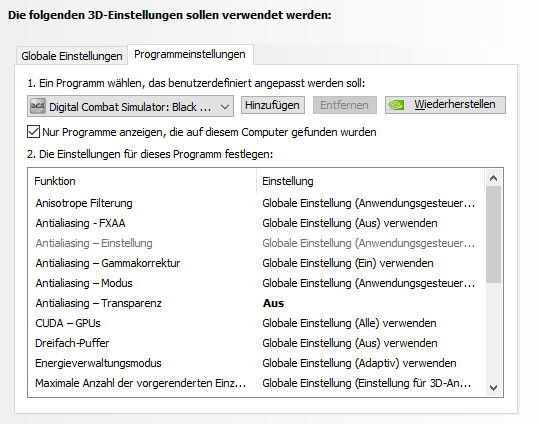
Task: Open CUDA GPUs setting value (Alle)
Action: coord(349,323)
